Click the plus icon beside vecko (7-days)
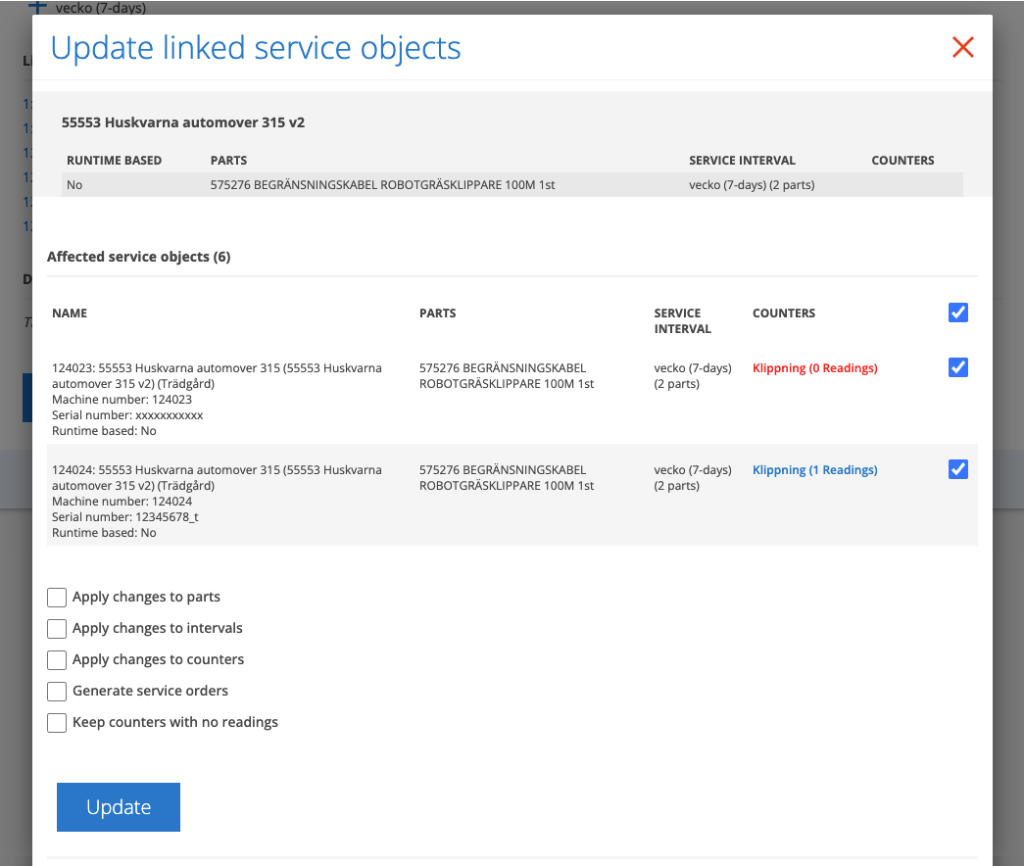The height and width of the screenshot is (866, 1024). [x=37, y=7]
